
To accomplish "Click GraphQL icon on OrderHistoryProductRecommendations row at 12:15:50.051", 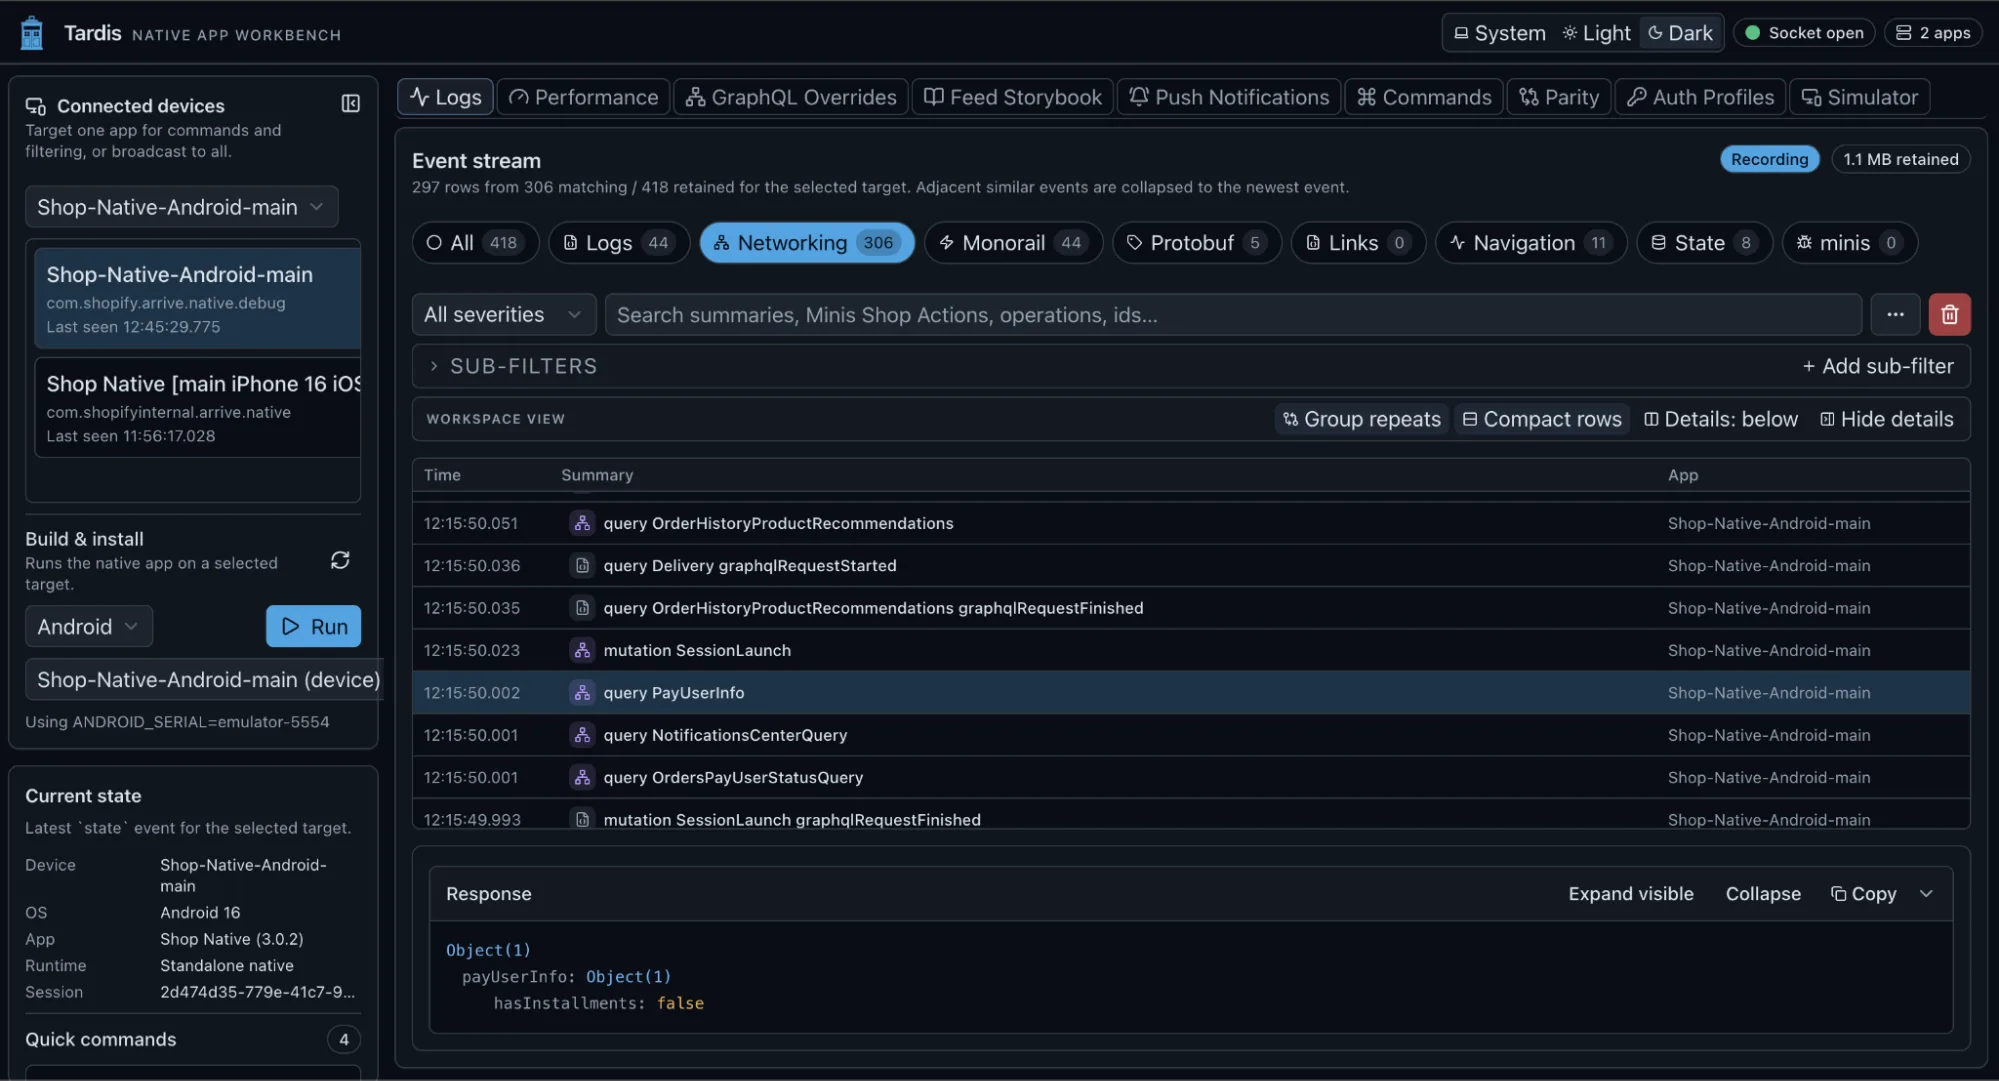I will coord(582,523).
